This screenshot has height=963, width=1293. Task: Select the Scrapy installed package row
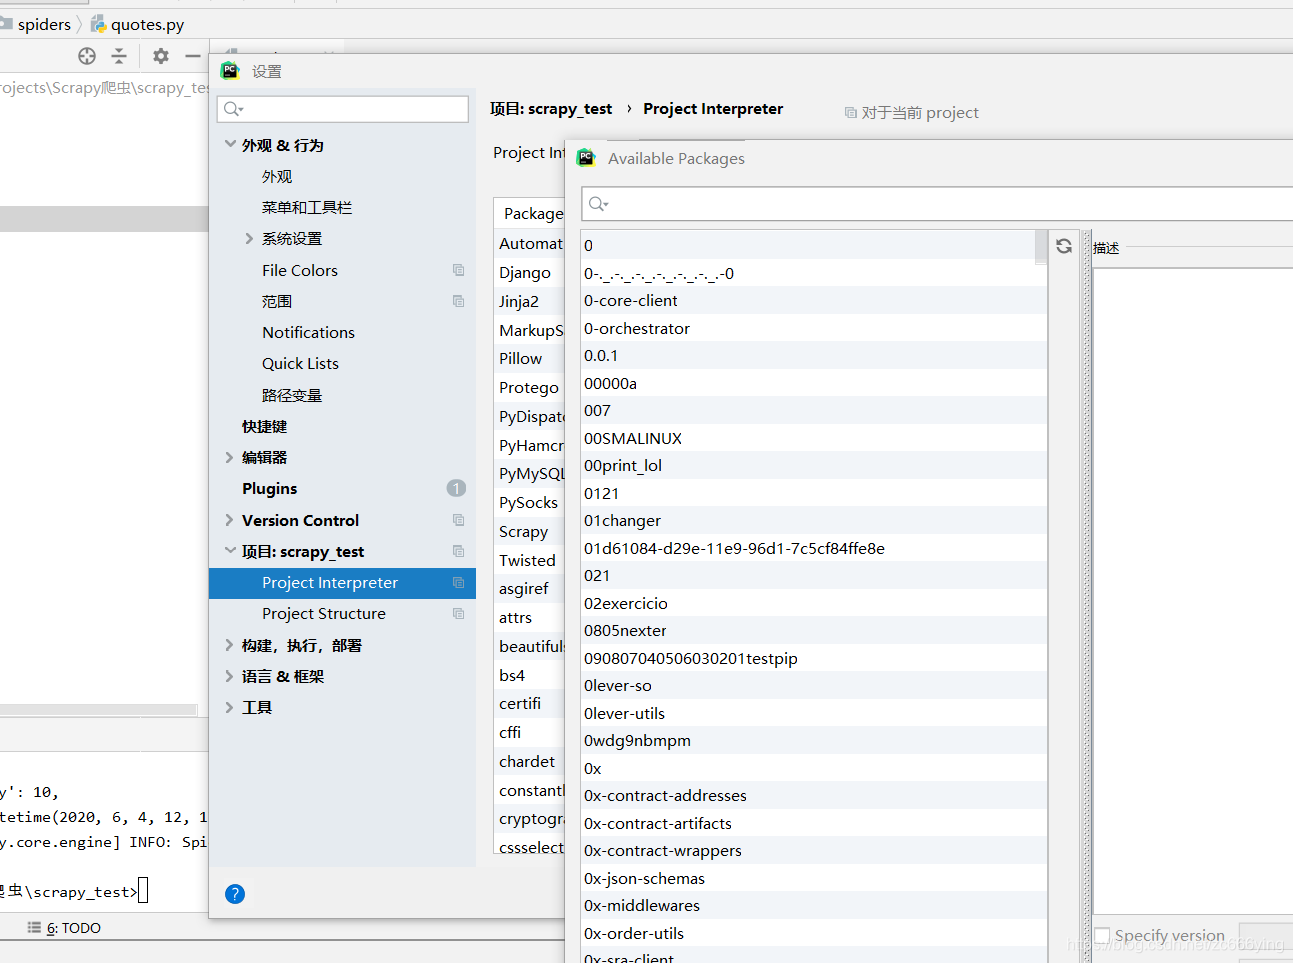(530, 531)
